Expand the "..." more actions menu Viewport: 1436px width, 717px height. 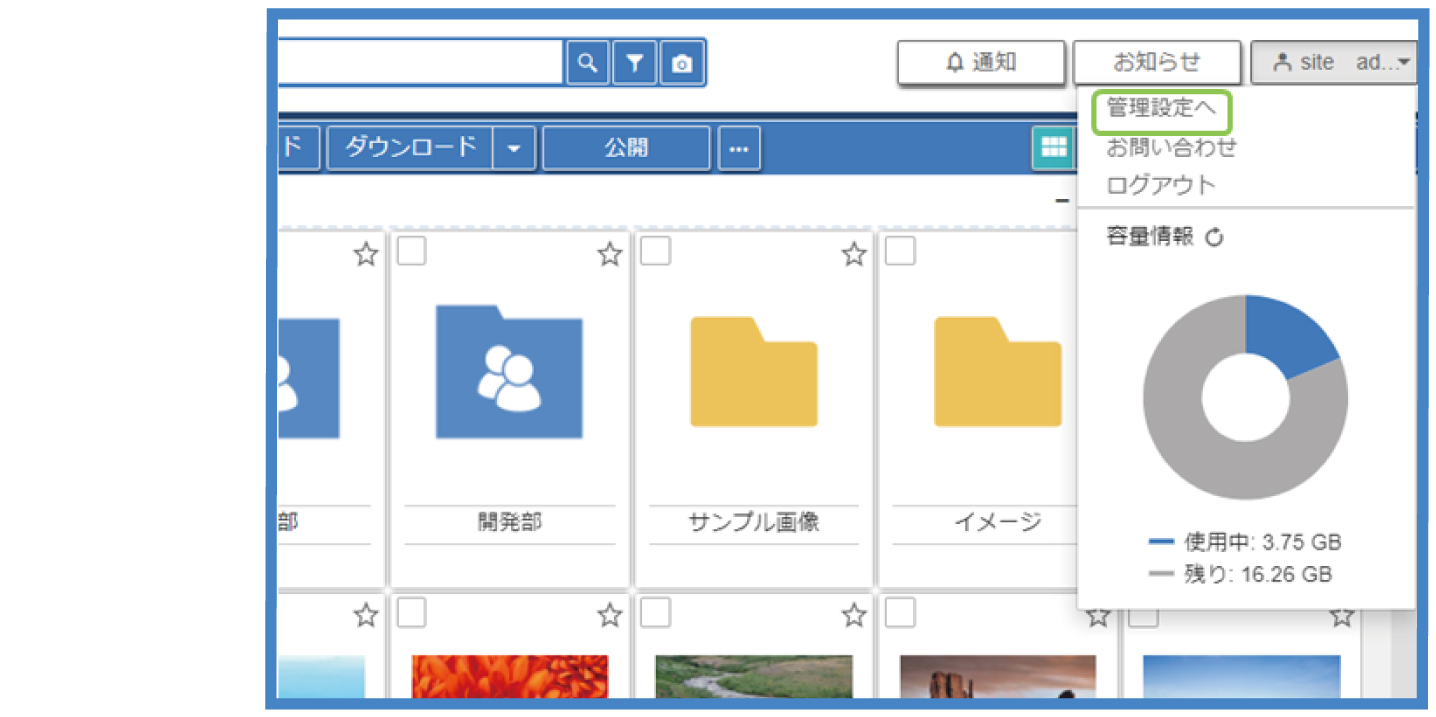pos(739,147)
